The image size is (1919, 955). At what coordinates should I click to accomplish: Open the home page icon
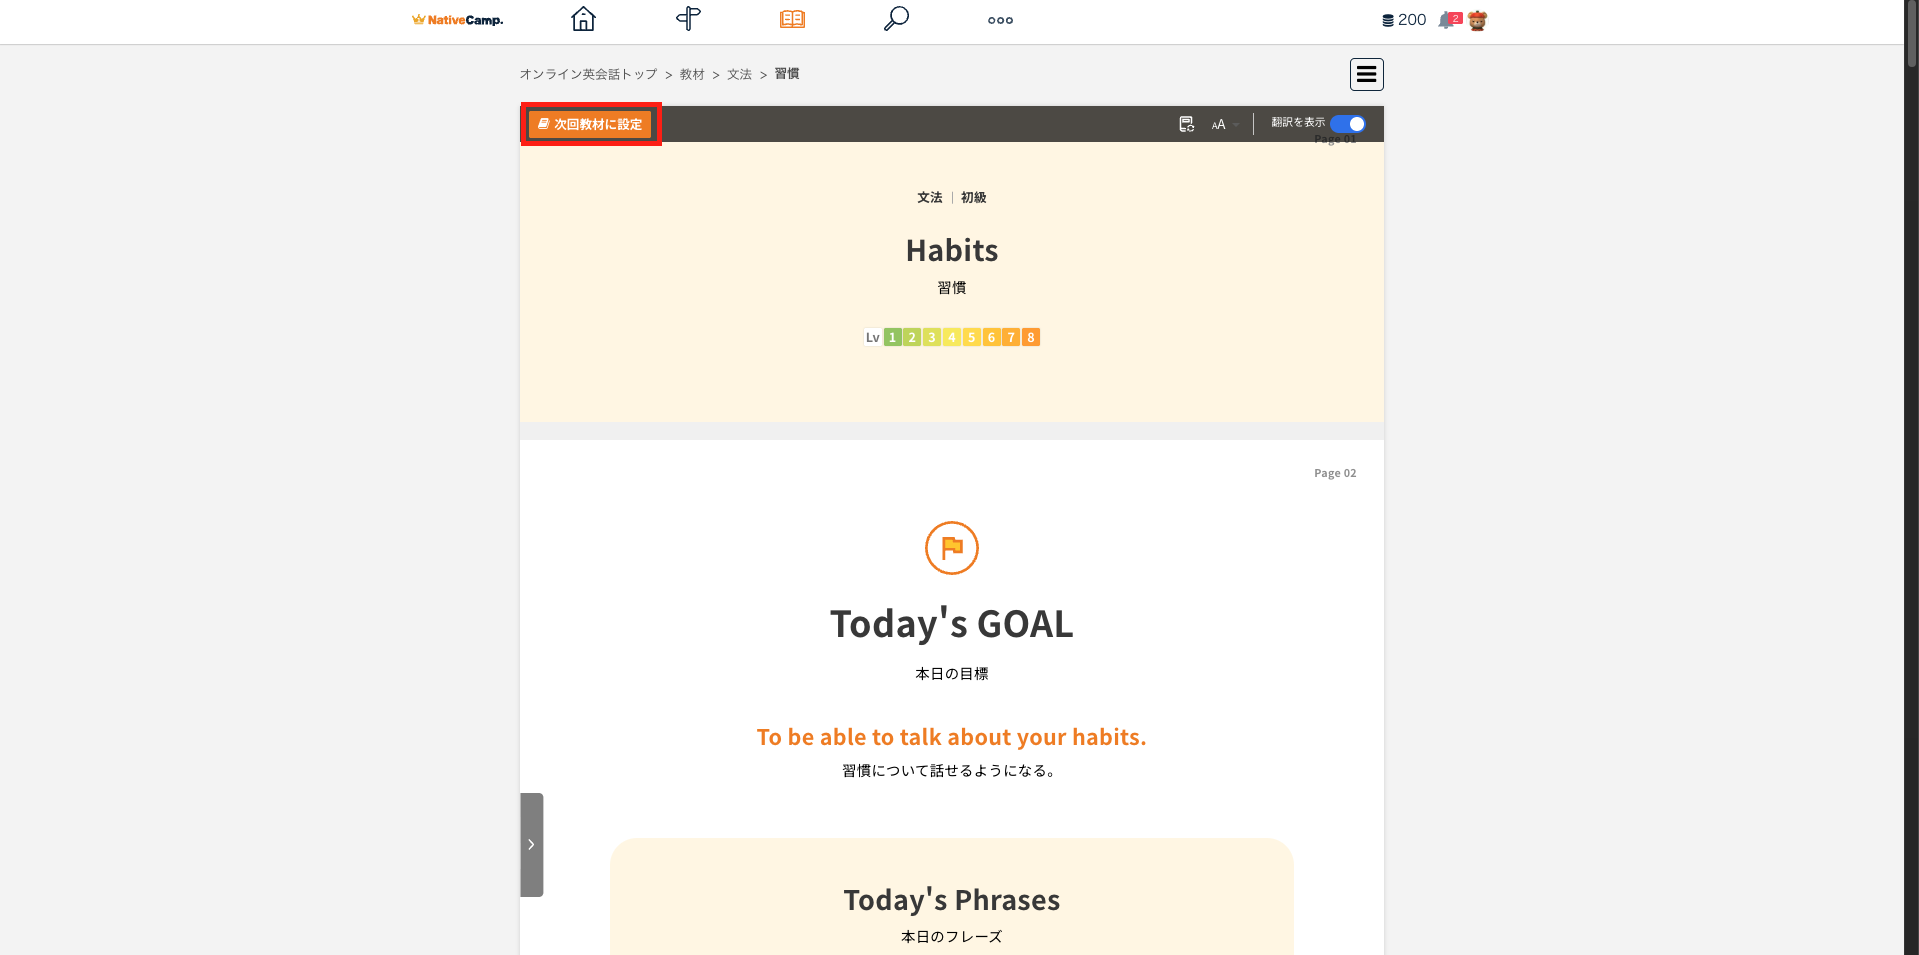coord(583,19)
